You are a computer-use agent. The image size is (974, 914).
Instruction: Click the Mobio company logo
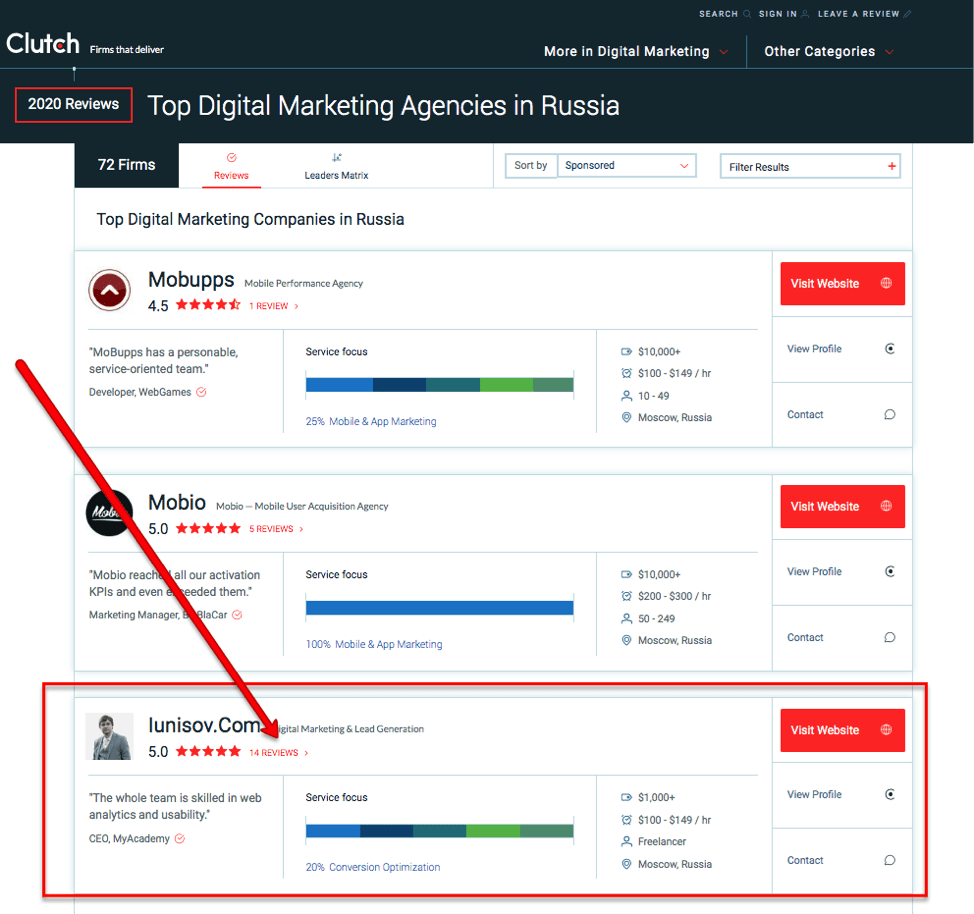(109, 513)
